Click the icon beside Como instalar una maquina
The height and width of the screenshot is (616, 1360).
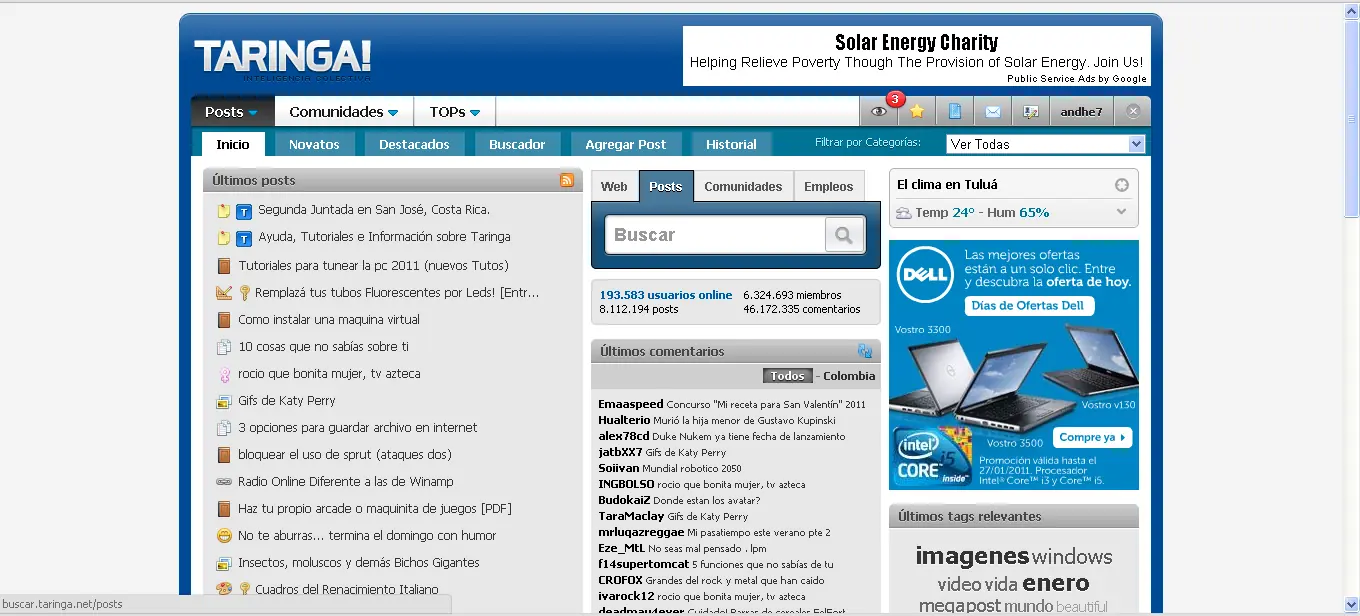224,320
